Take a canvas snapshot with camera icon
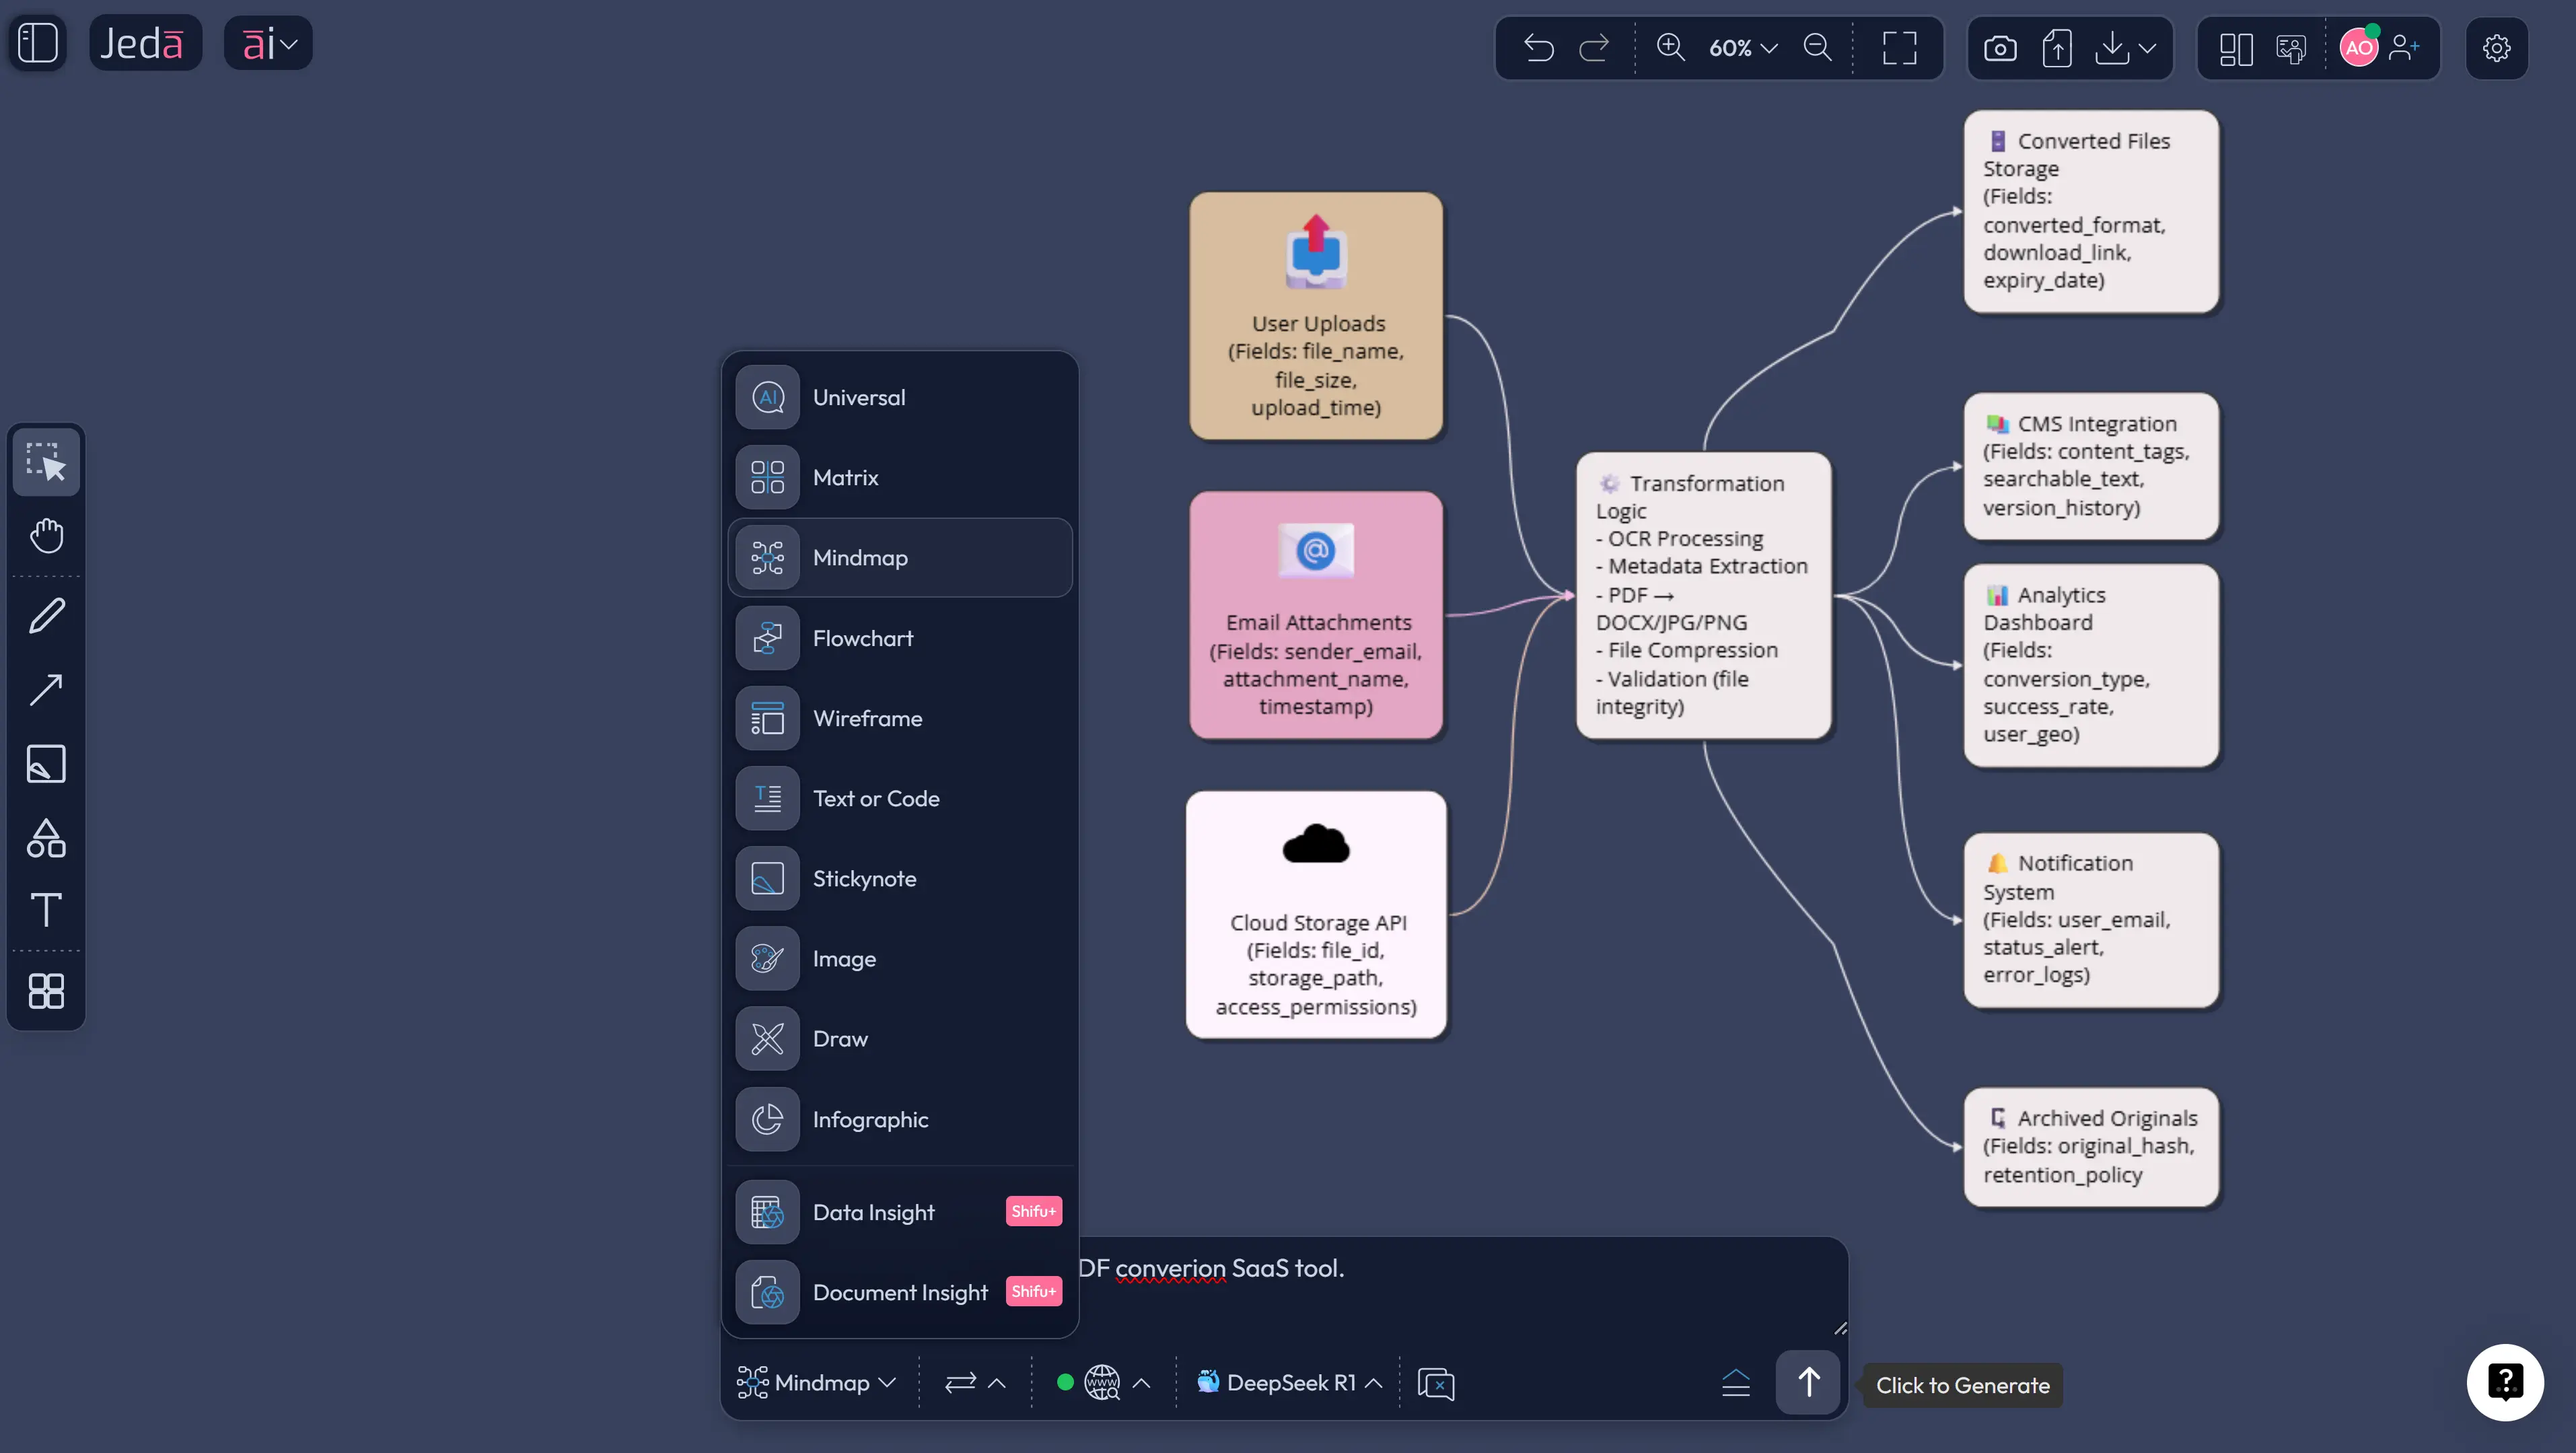Viewport: 2576px width, 1453px height. pos(2000,47)
